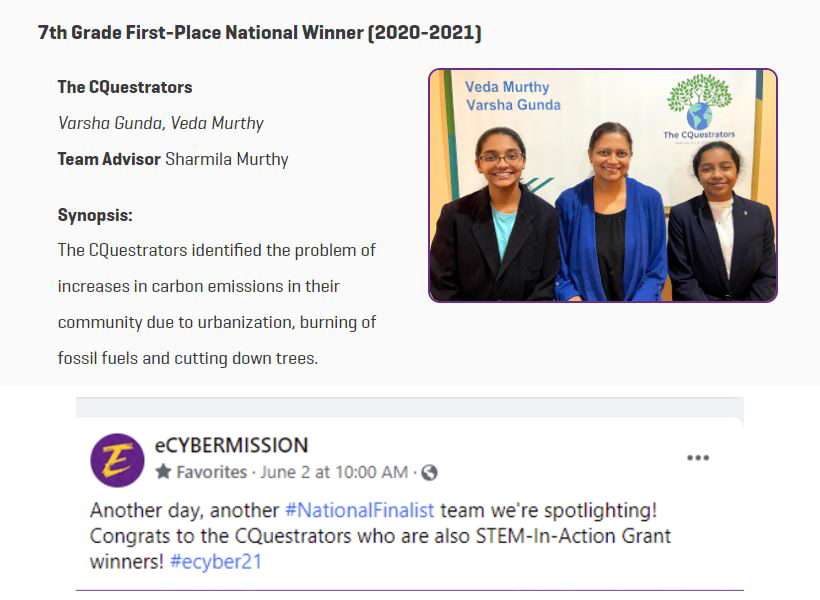
Task: Click the Favorites label in post header
Action: point(211,472)
